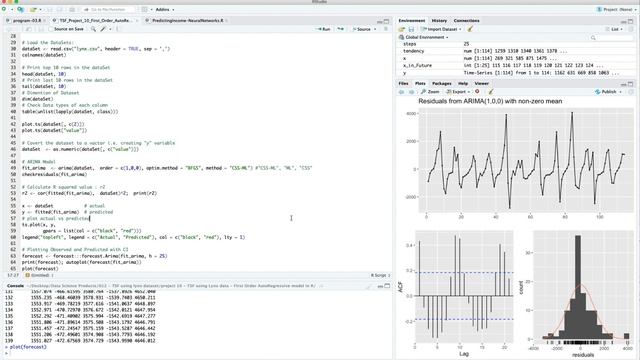Screen dimensions: 640x360
Task: Click code line 50 checkresiduals(fit_arima)
Action: pos(54,174)
